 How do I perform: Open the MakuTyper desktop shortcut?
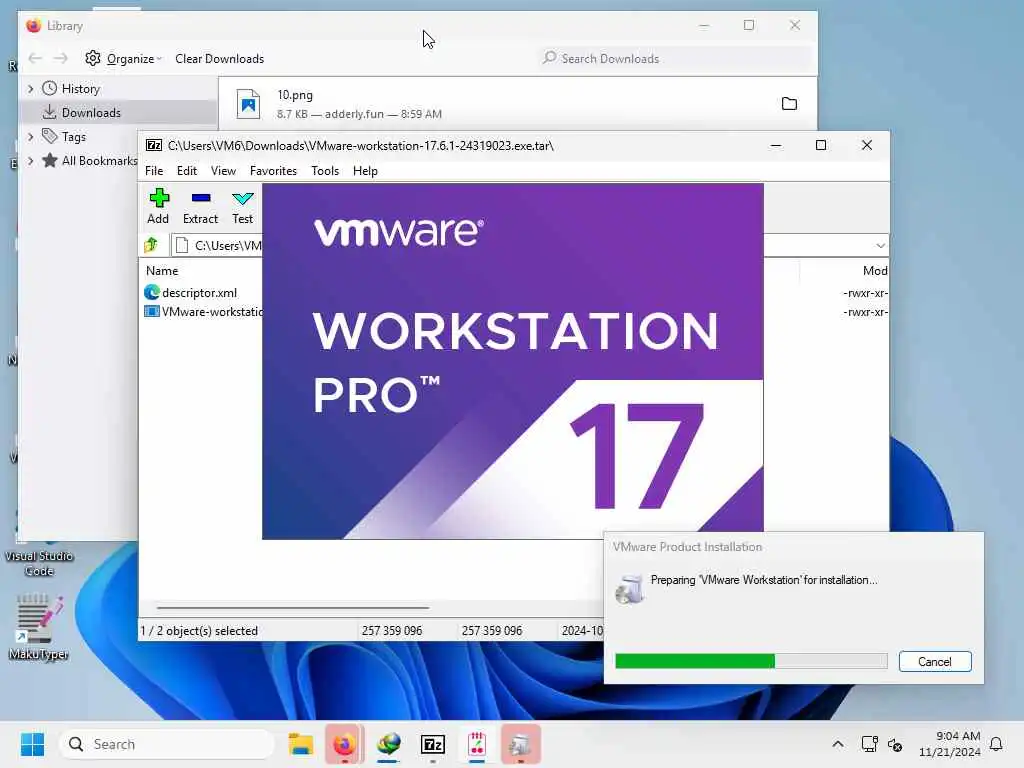pos(39,626)
